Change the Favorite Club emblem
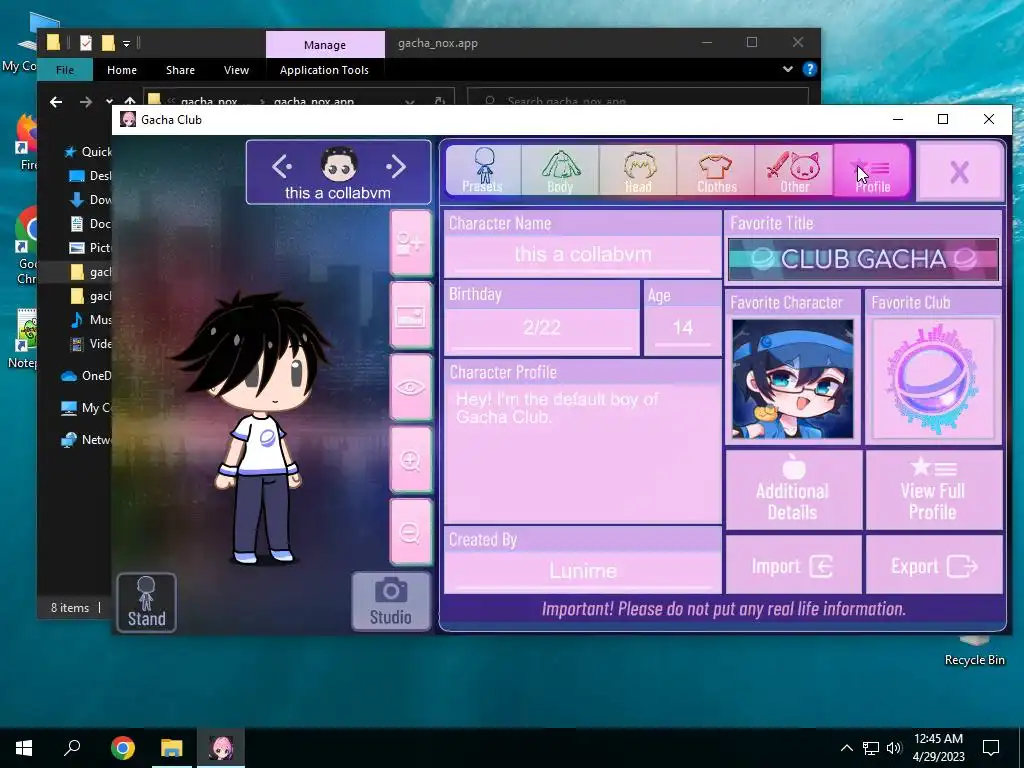 [x=933, y=379]
